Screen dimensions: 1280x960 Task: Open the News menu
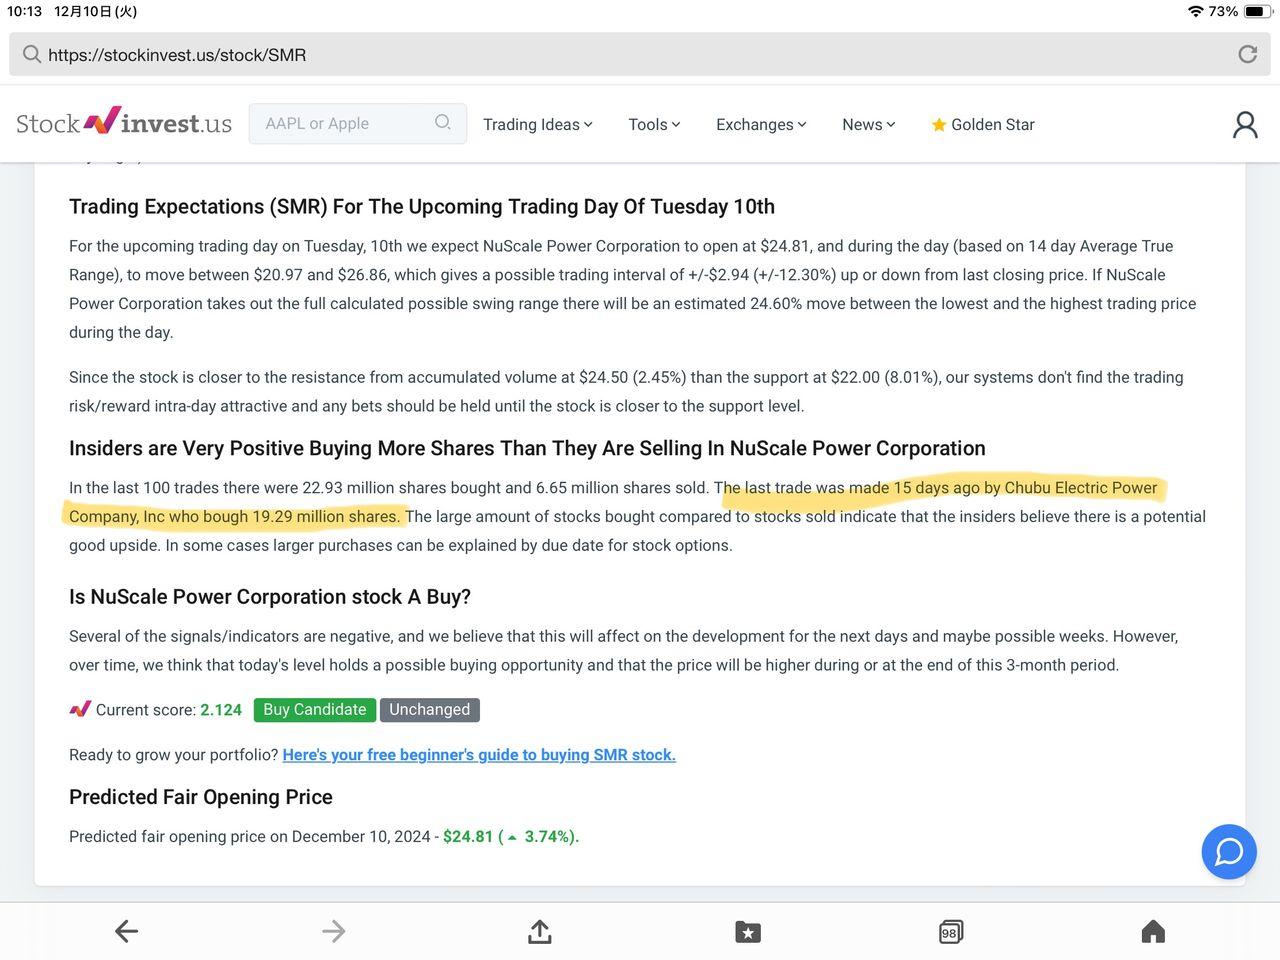[x=868, y=124]
